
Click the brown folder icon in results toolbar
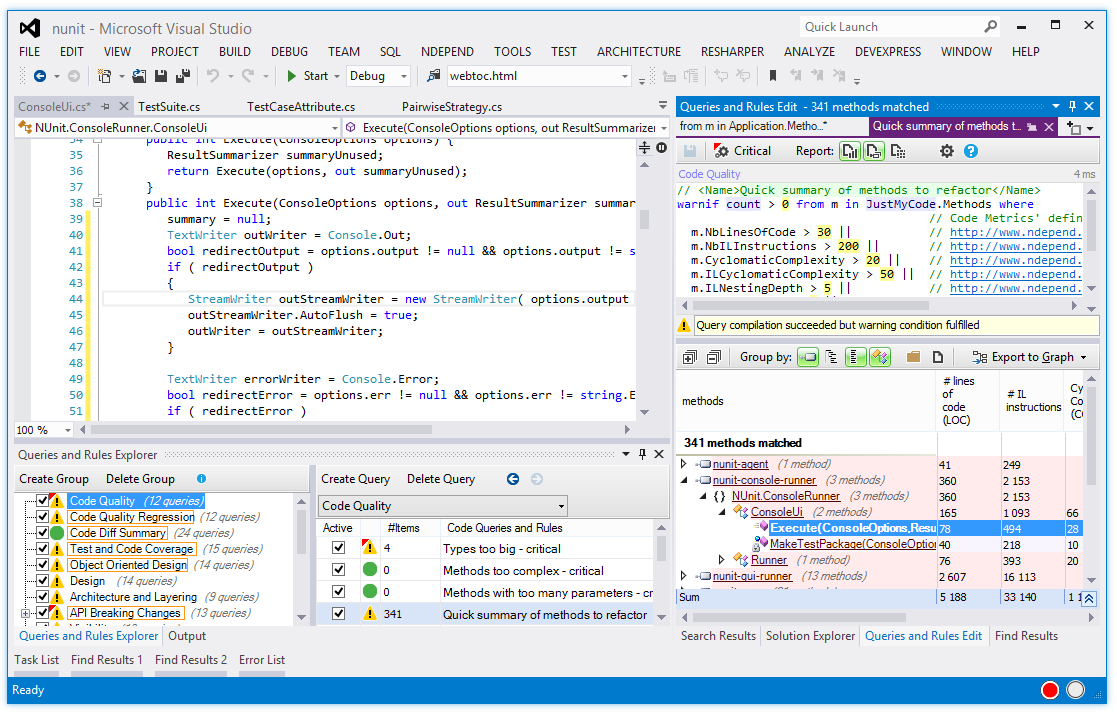tap(913, 357)
